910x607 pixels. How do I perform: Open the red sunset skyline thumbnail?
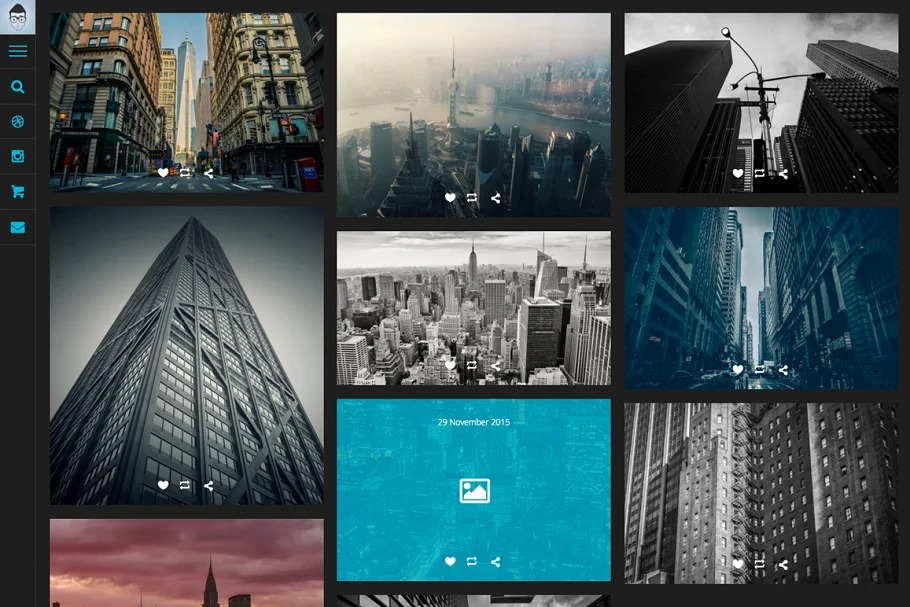click(186, 562)
